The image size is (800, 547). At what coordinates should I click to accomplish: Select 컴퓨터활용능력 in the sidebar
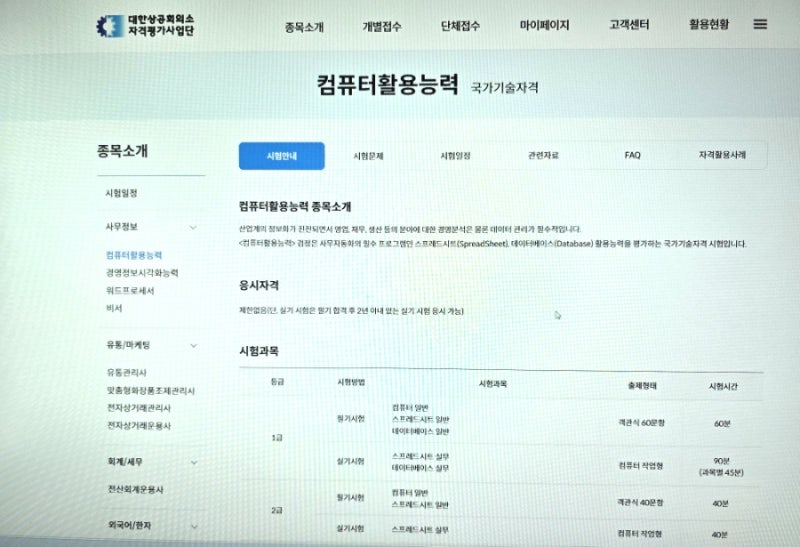pos(134,255)
